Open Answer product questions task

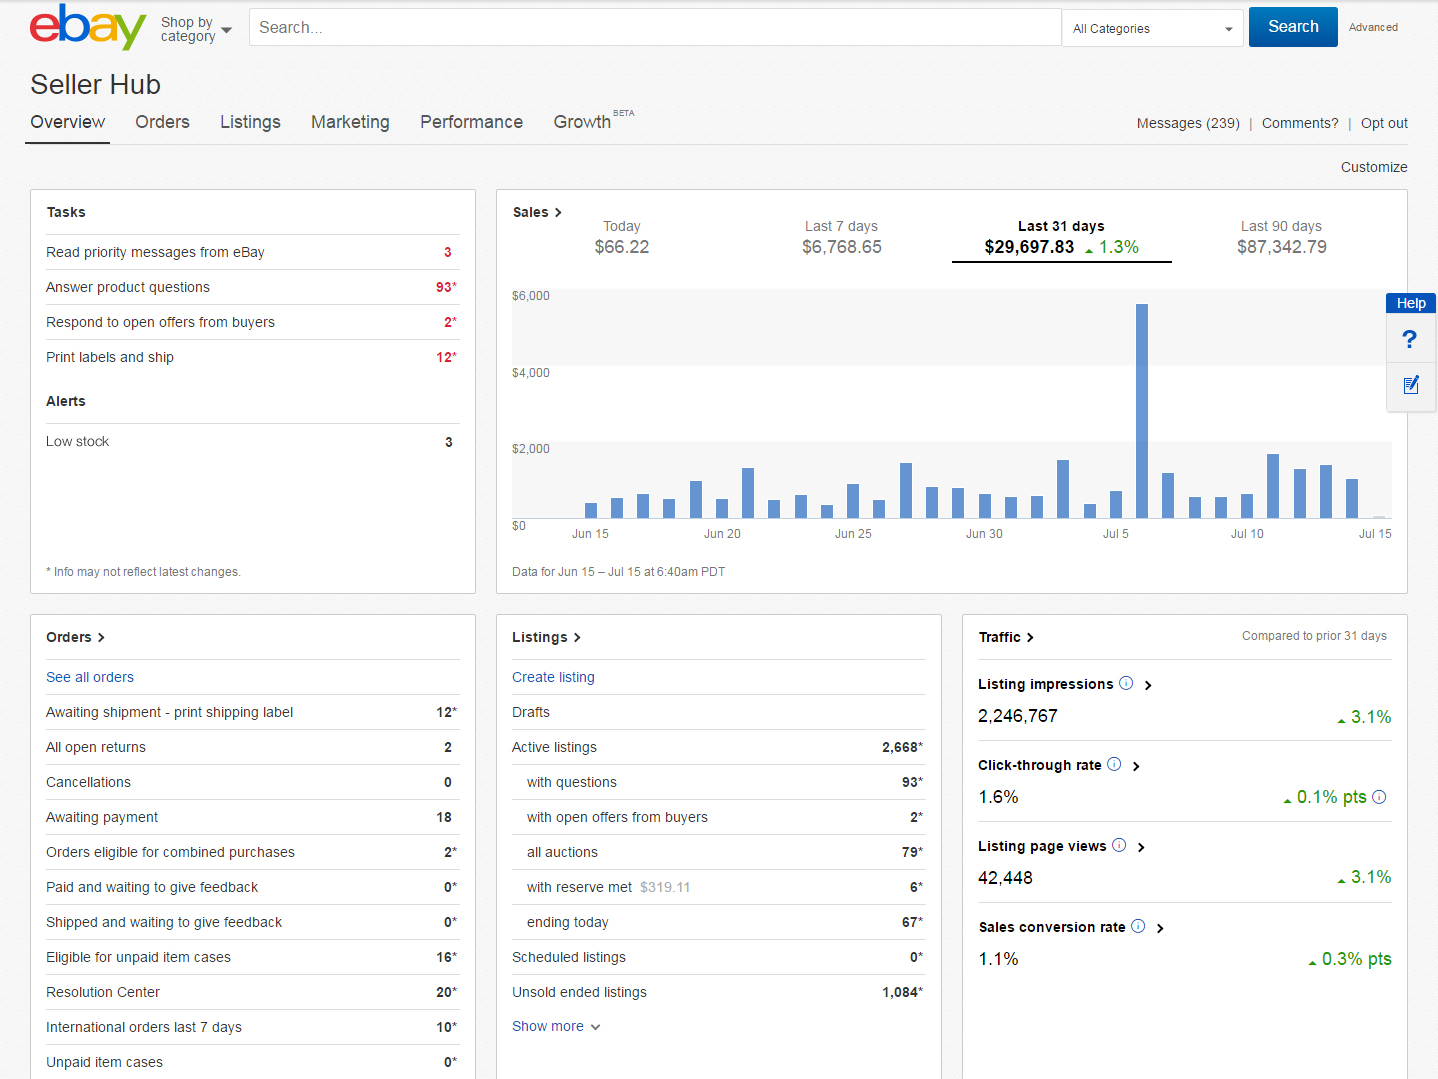(253, 287)
